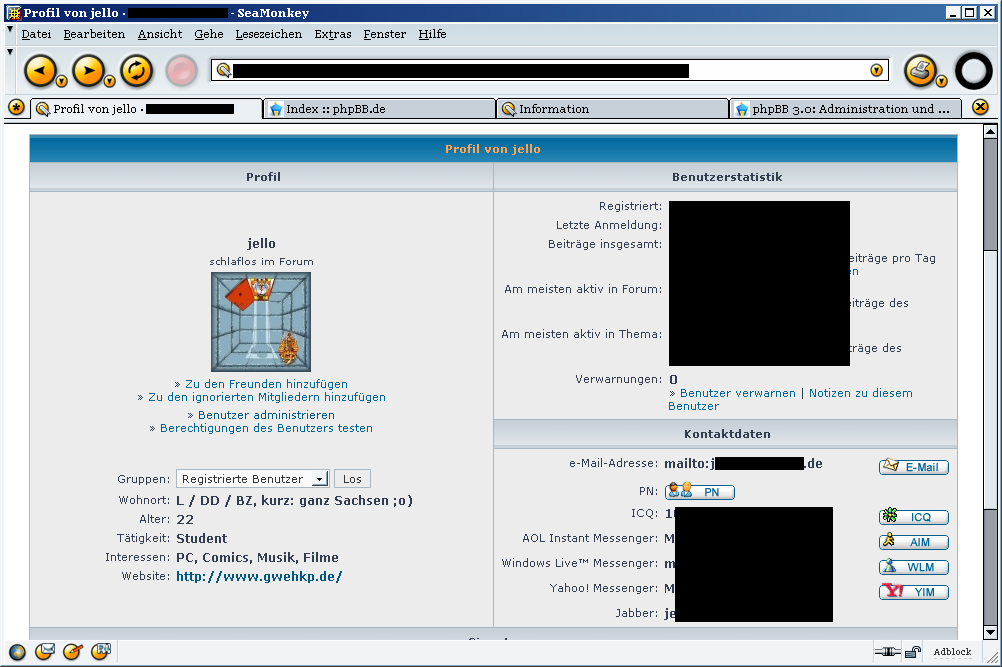Collapse the menu bar with its grippy arrow
The width and height of the screenshot is (1002, 667).
[10, 29]
